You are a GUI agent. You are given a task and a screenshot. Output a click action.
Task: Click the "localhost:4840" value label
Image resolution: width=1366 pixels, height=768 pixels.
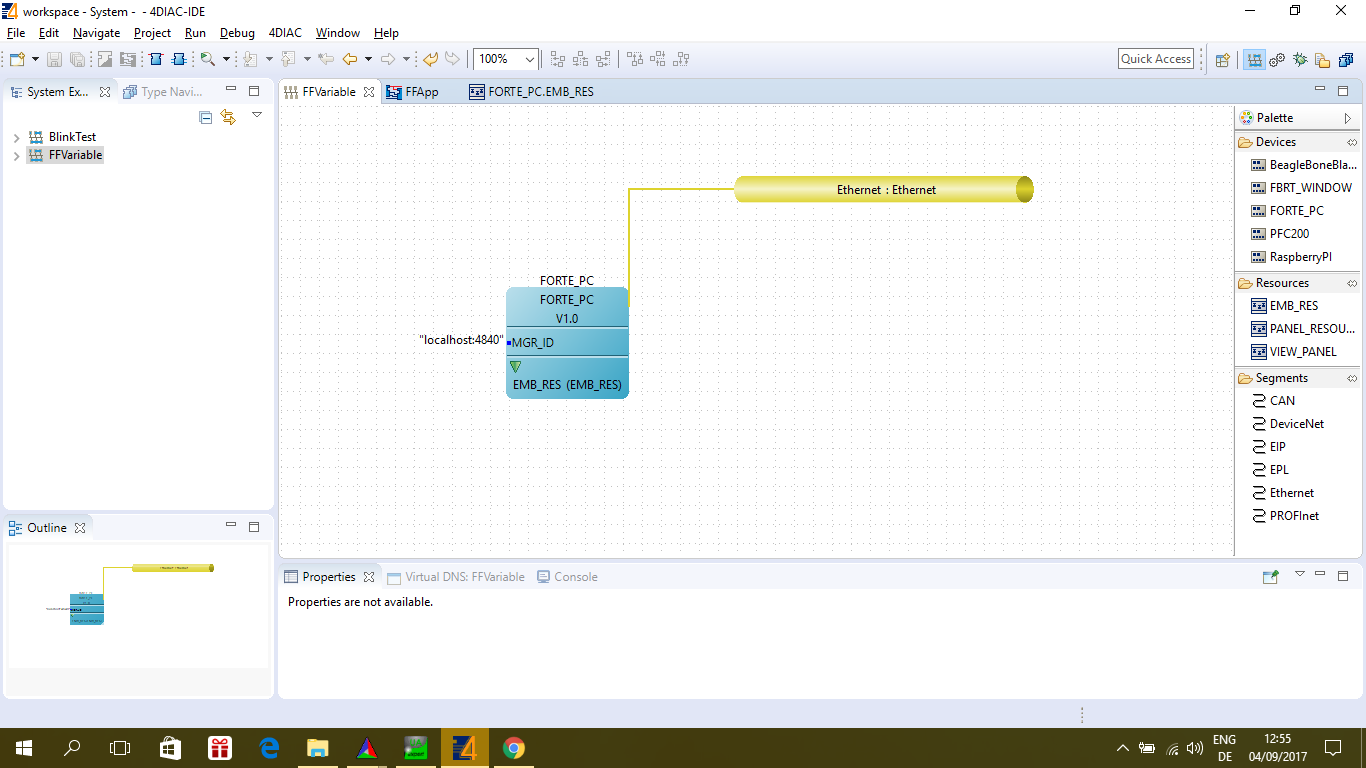coord(461,340)
